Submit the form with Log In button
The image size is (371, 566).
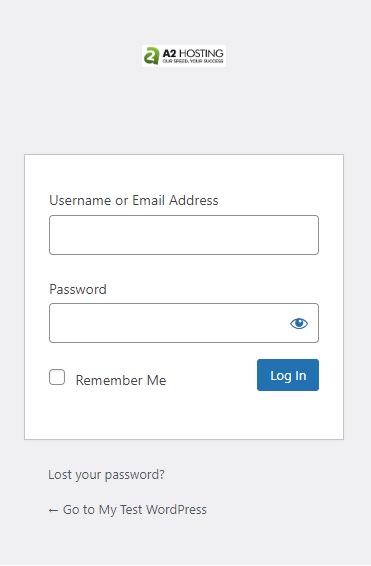(288, 375)
